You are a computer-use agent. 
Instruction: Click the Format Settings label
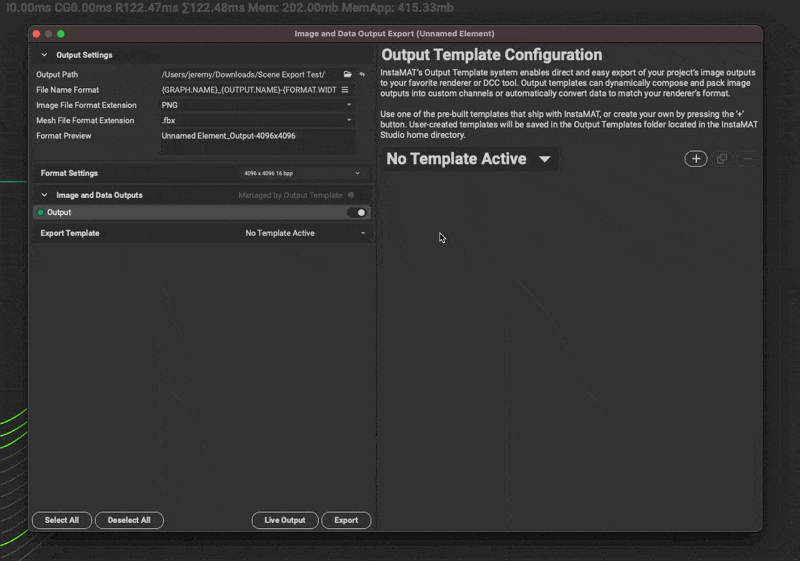tap(69, 173)
